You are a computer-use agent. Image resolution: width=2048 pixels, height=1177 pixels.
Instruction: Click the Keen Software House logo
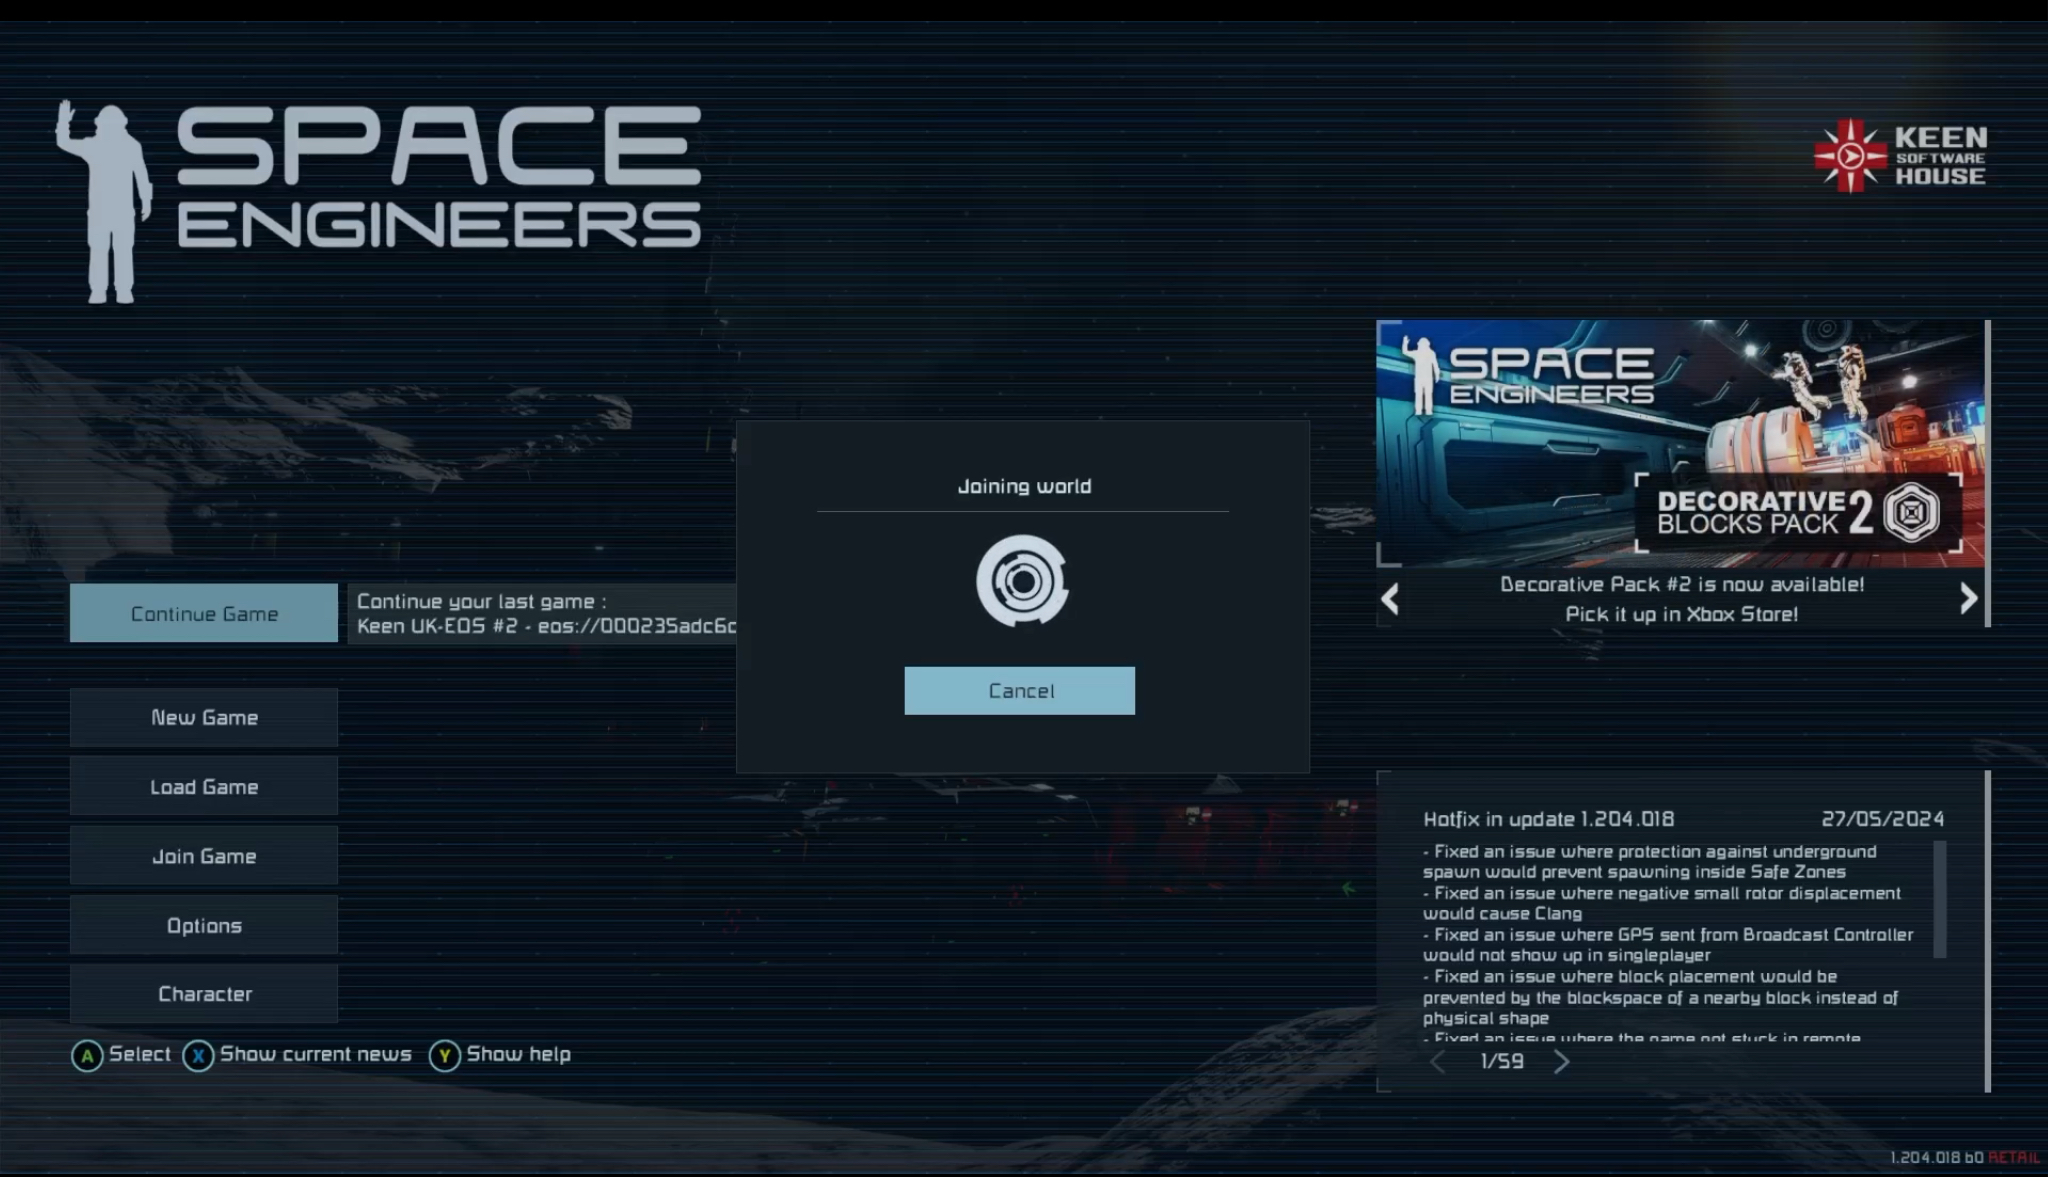1900,156
